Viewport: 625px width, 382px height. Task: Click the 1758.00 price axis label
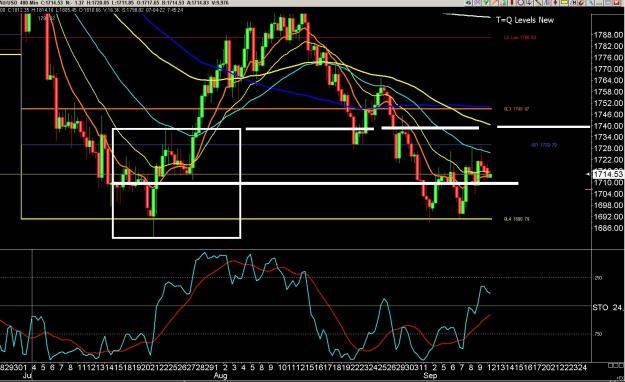pyautogui.click(x=609, y=92)
